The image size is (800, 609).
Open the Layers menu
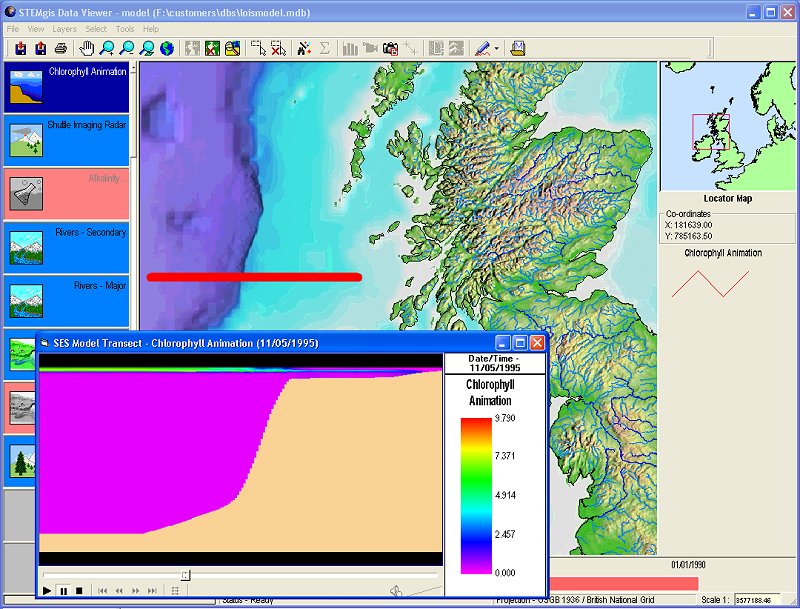(x=64, y=29)
